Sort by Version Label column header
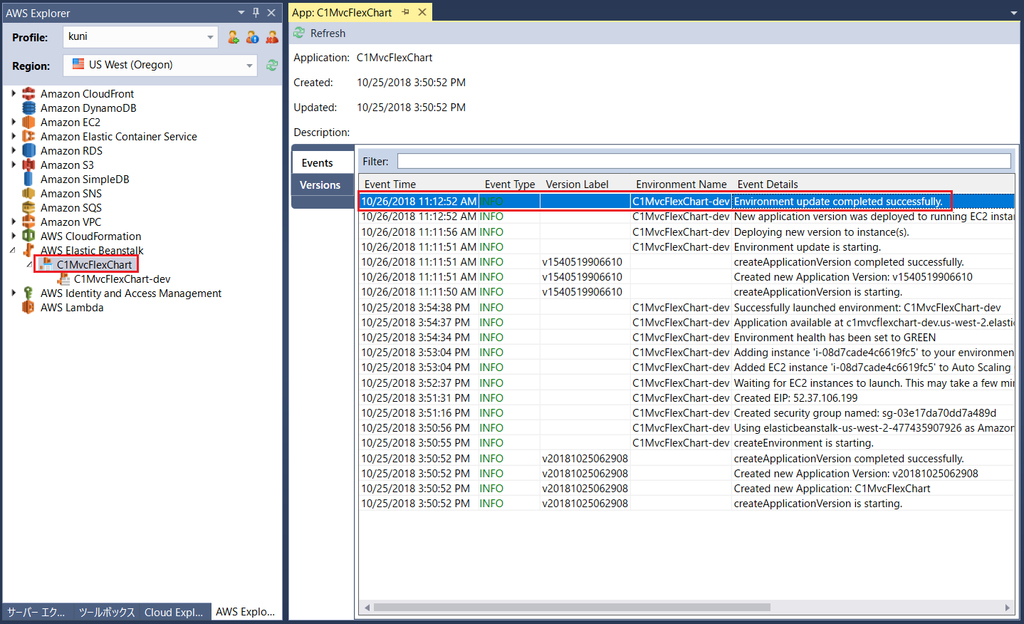This screenshot has height=624, width=1024. [x=586, y=184]
